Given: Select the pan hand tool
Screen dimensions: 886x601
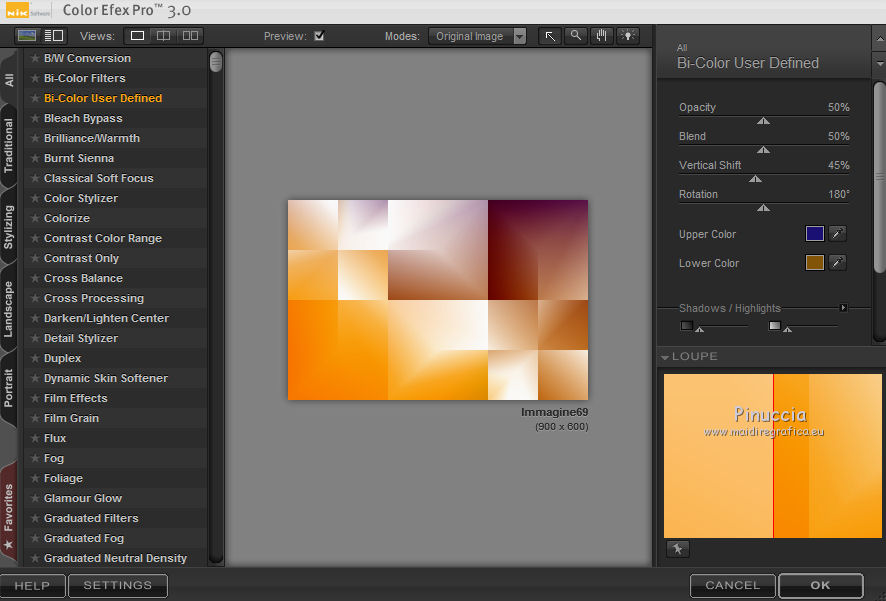Looking at the screenshot, I should pos(601,36).
